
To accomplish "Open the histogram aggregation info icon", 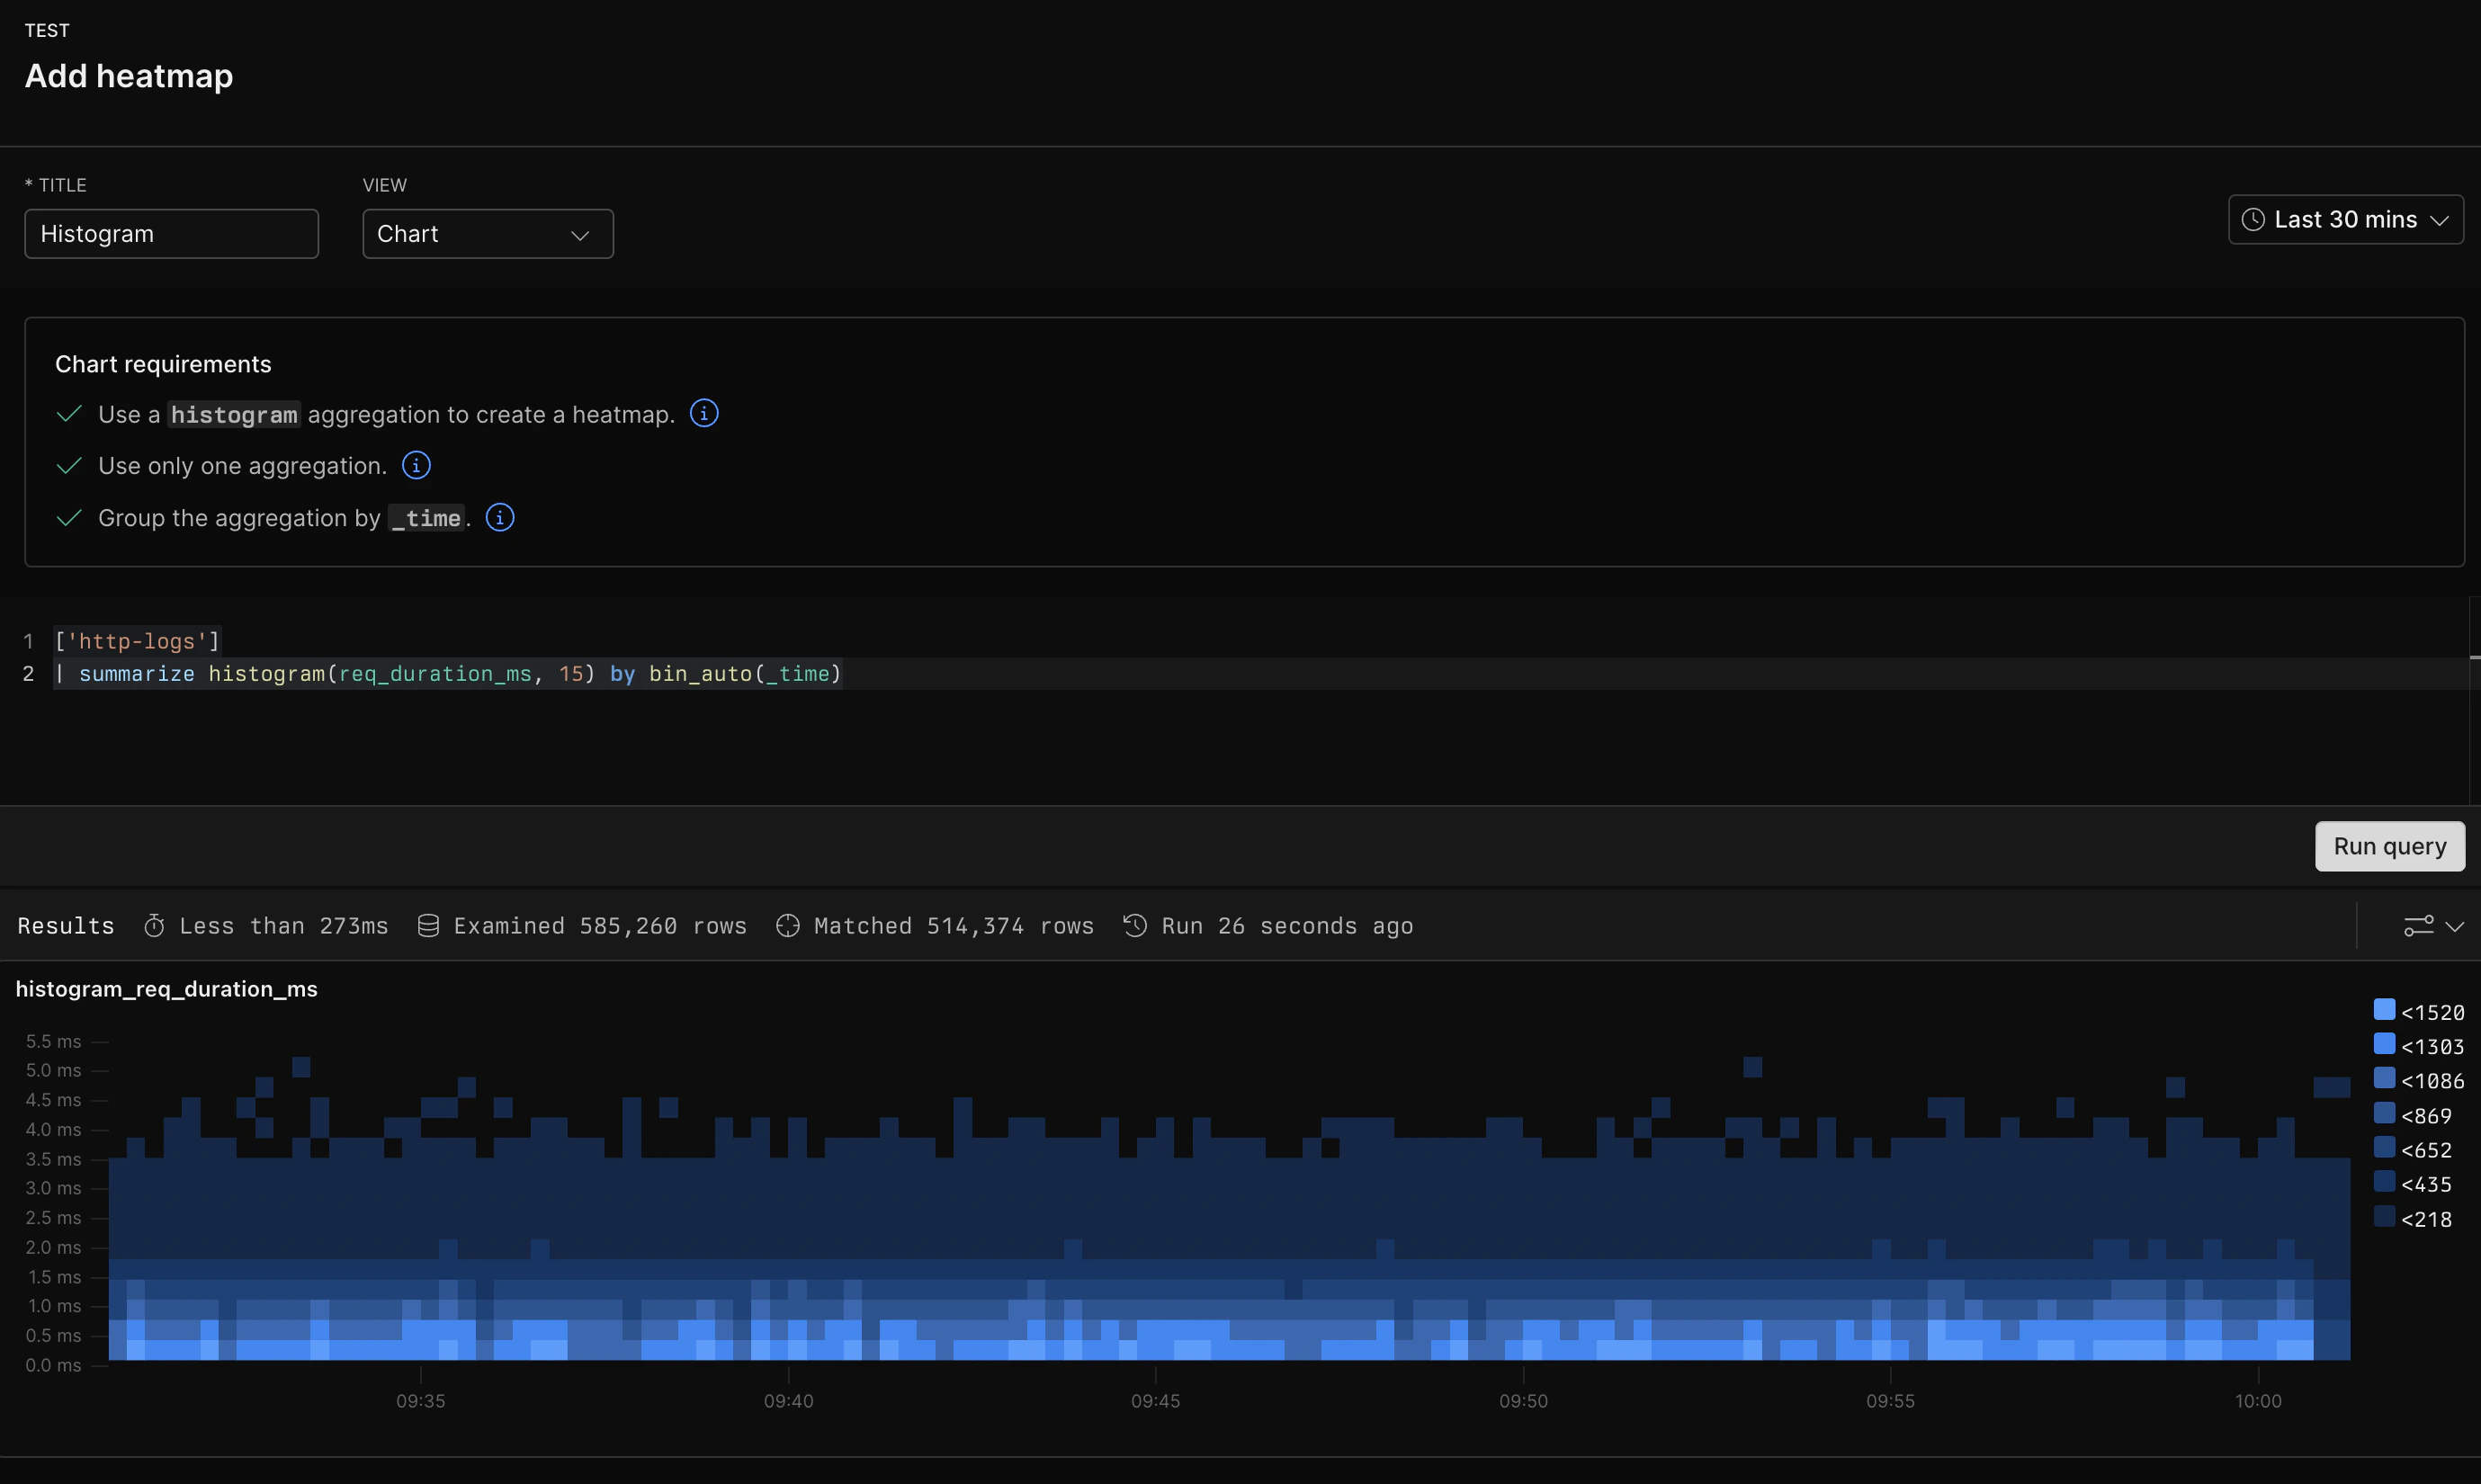I will [x=704, y=412].
